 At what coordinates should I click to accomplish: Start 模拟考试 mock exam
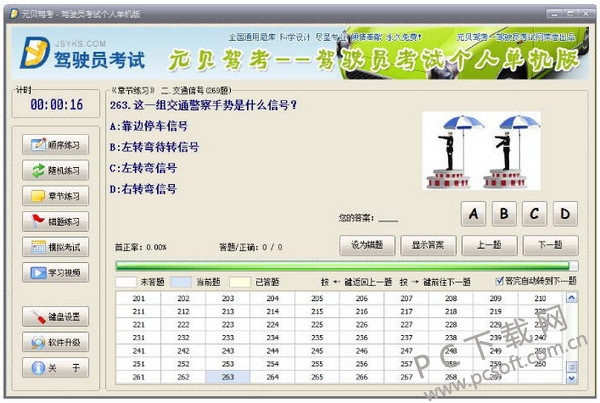[55, 247]
